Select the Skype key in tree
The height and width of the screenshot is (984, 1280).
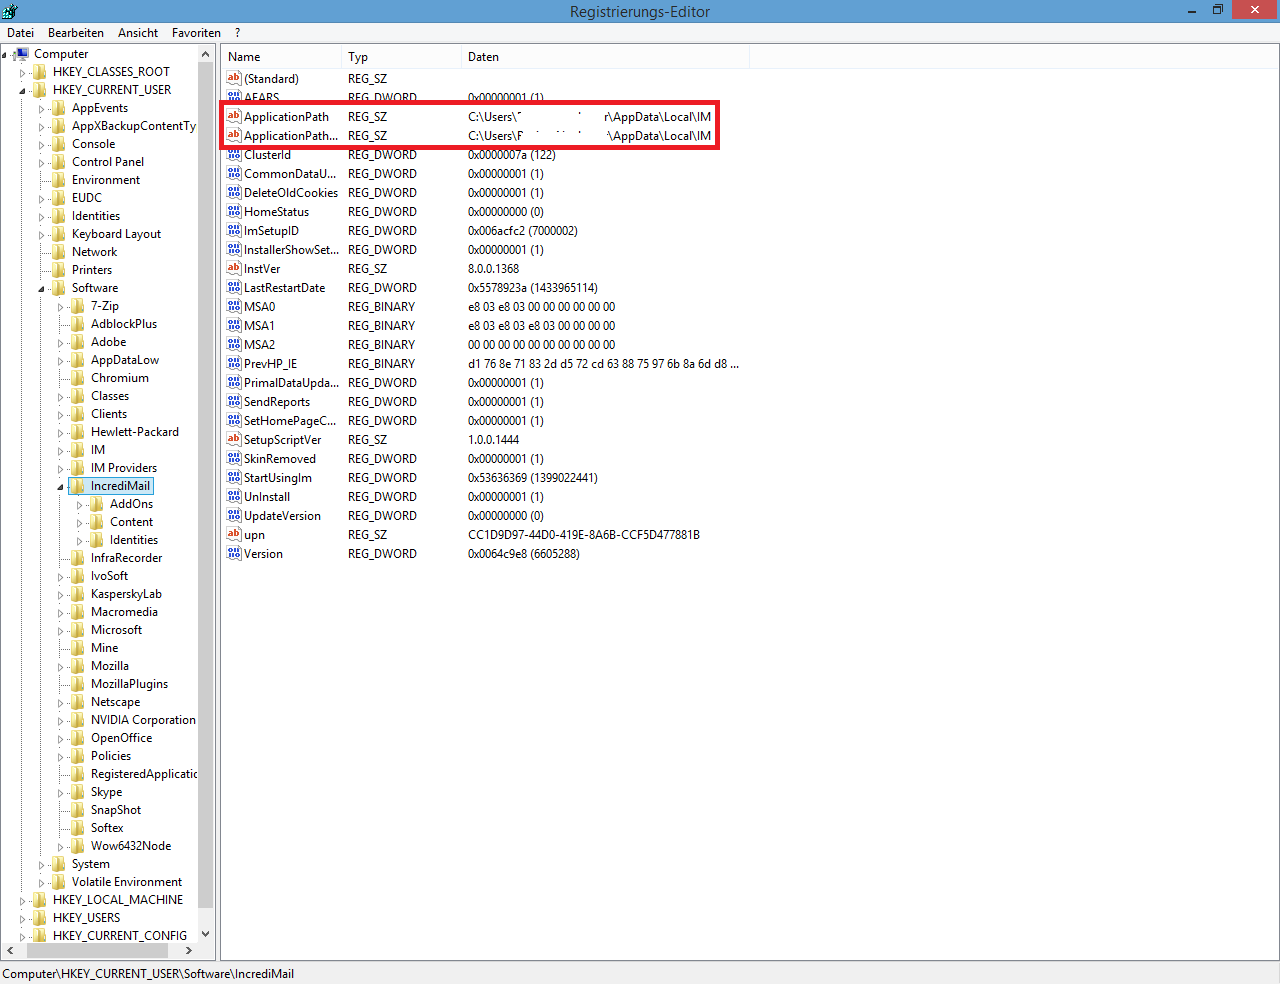(106, 792)
